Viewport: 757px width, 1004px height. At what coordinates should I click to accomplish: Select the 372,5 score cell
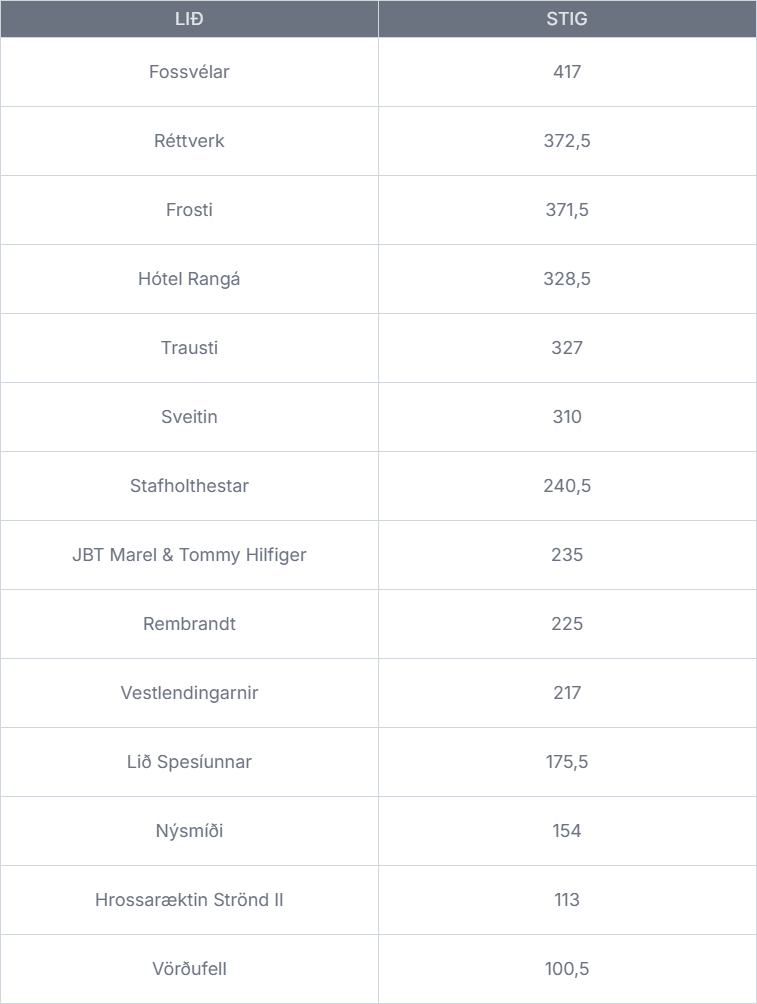point(567,141)
